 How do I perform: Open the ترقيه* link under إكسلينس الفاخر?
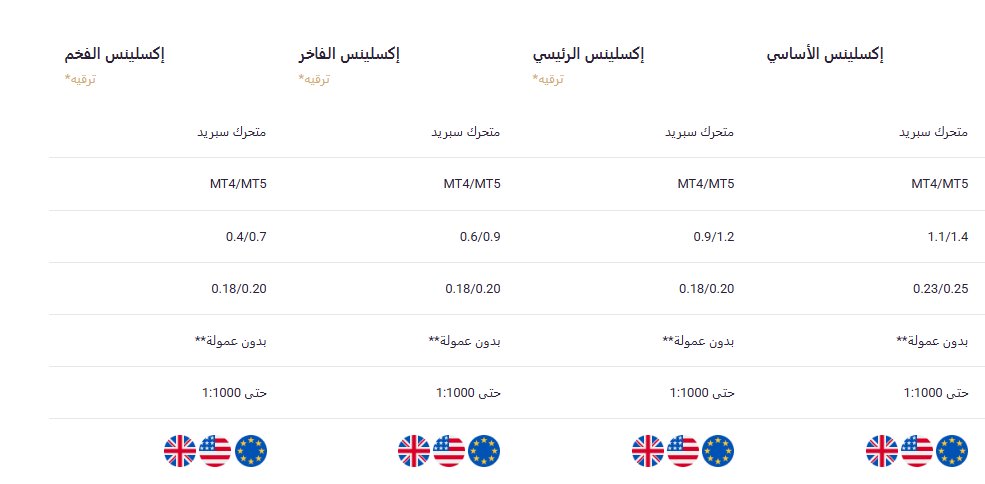coord(314,78)
